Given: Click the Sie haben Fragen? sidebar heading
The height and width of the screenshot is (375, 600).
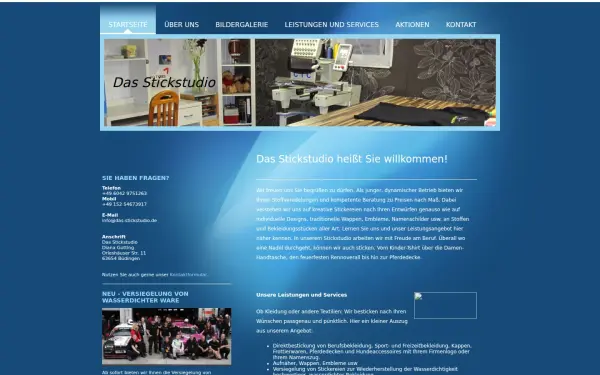Looking at the screenshot, I should [x=135, y=178].
